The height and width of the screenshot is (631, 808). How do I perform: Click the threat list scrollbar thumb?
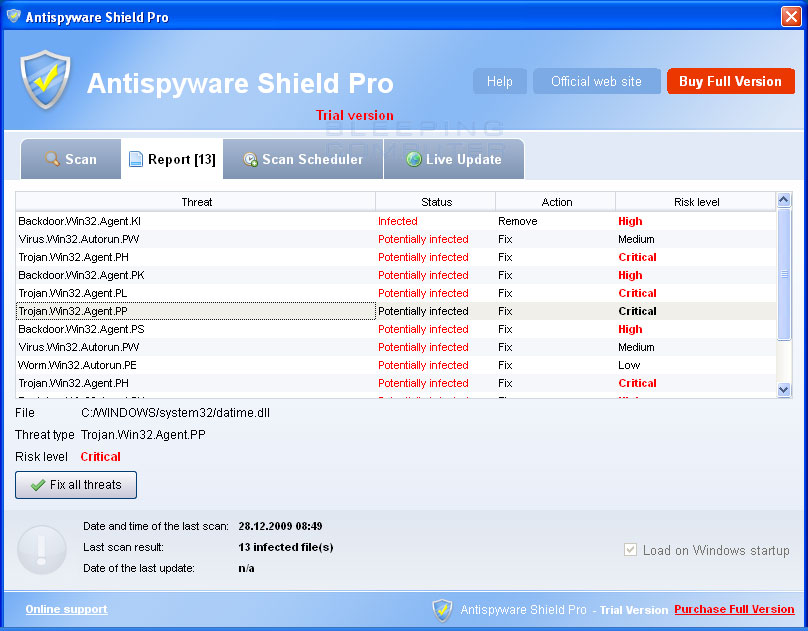(784, 274)
